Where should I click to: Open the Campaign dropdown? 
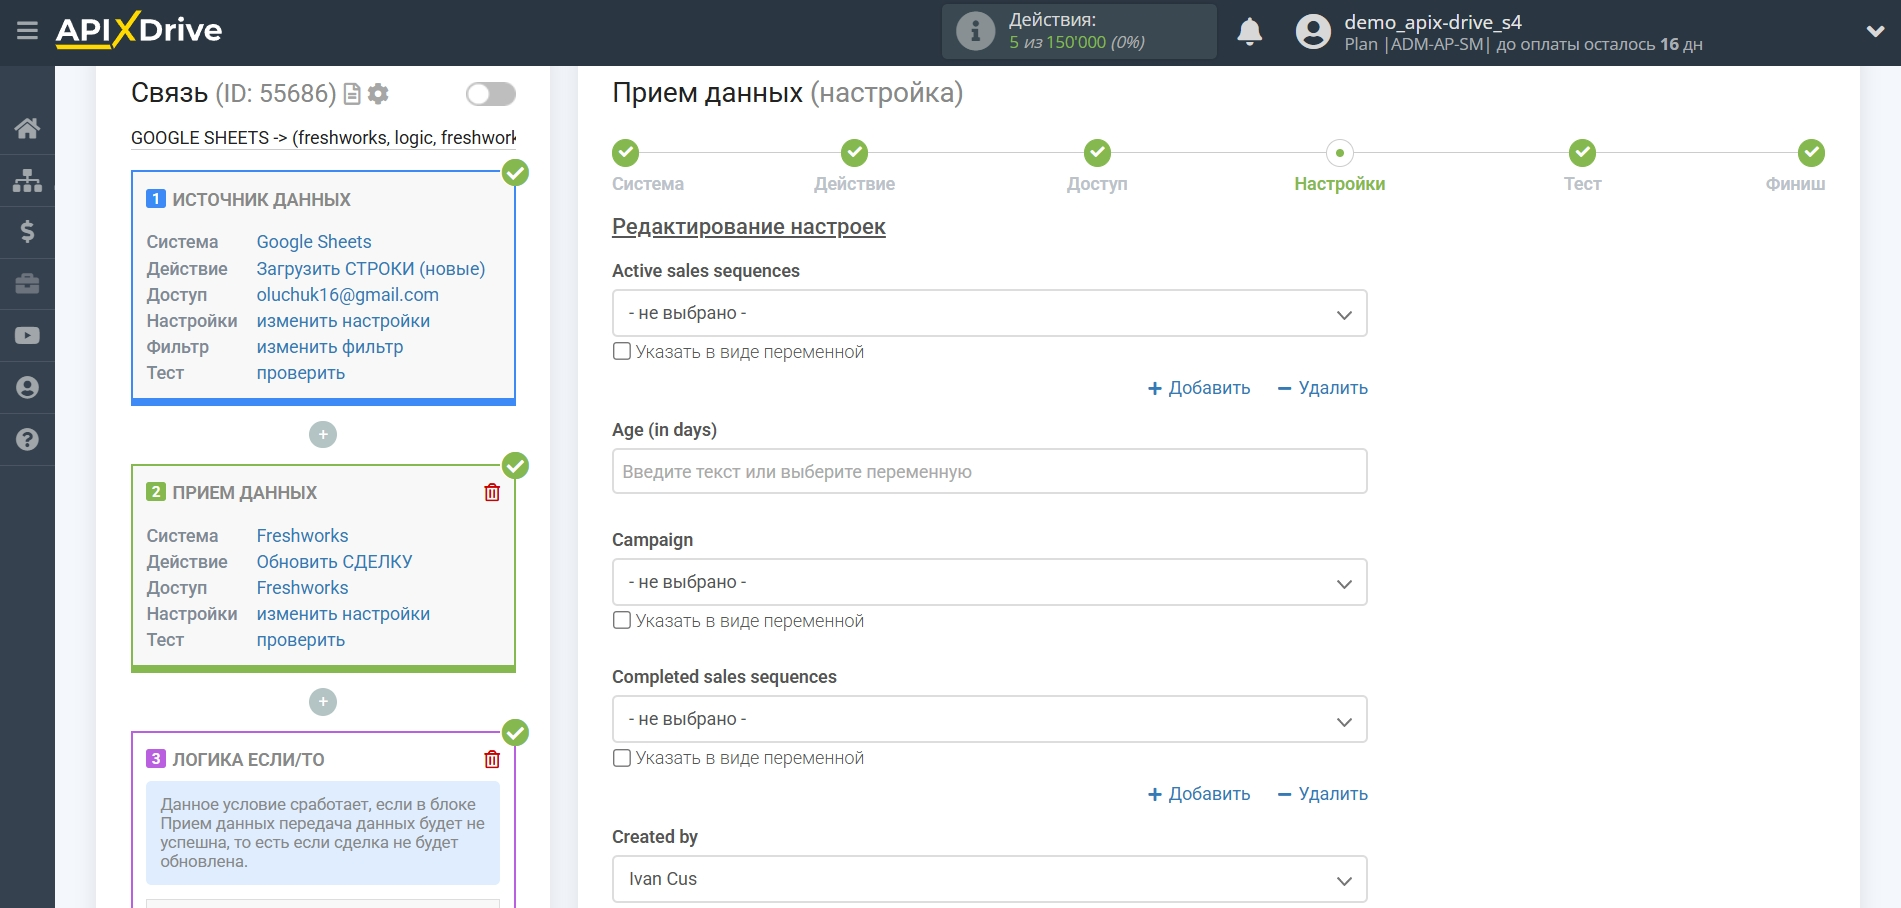(988, 583)
